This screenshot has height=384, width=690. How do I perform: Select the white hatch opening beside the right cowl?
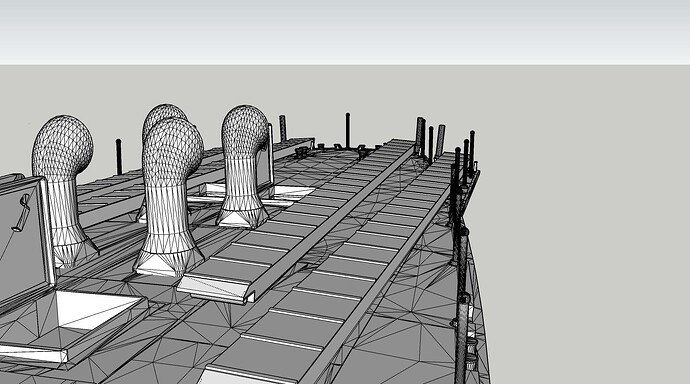click(x=294, y=191)
